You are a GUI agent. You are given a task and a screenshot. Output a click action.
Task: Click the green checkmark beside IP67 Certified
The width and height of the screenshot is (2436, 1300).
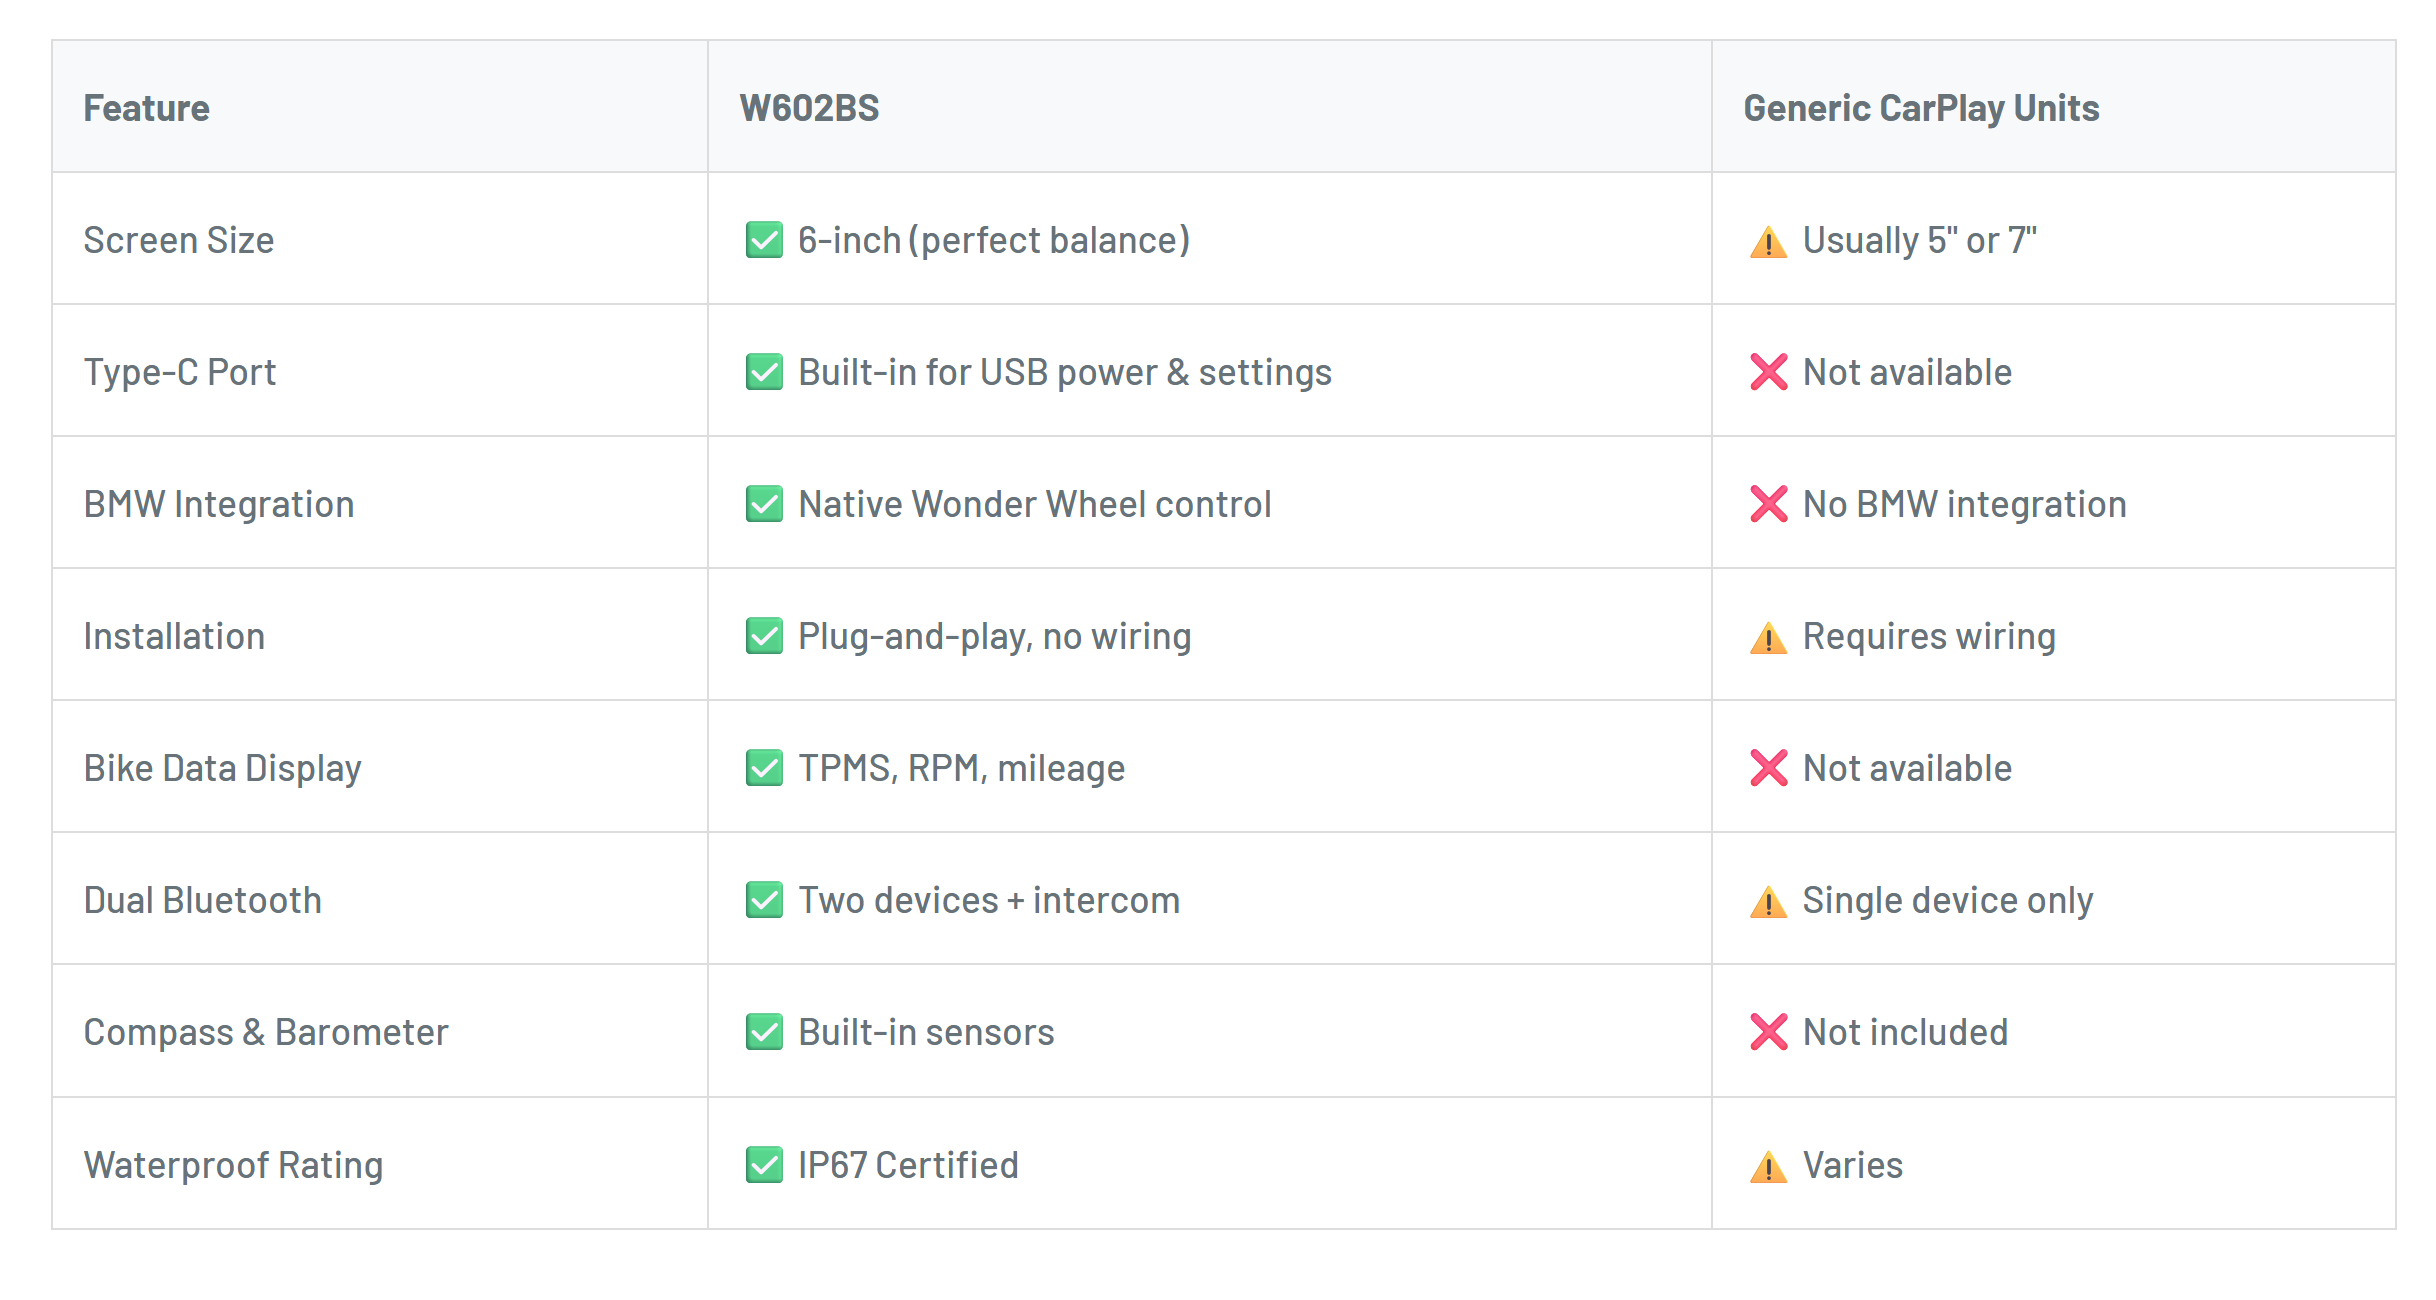764,1165
